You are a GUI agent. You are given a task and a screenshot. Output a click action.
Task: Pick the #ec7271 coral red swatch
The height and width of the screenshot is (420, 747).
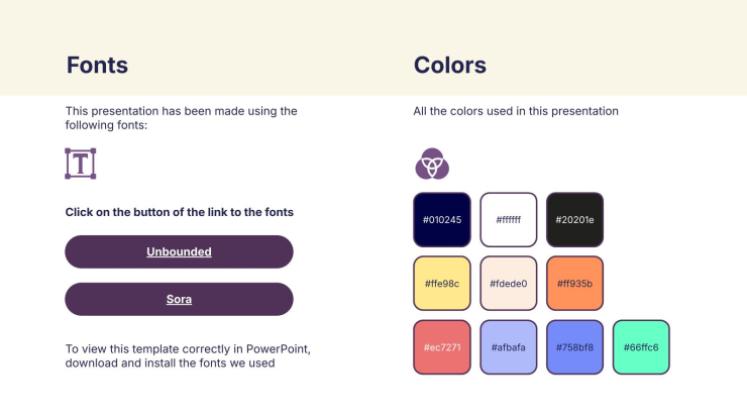click(442, 347)
